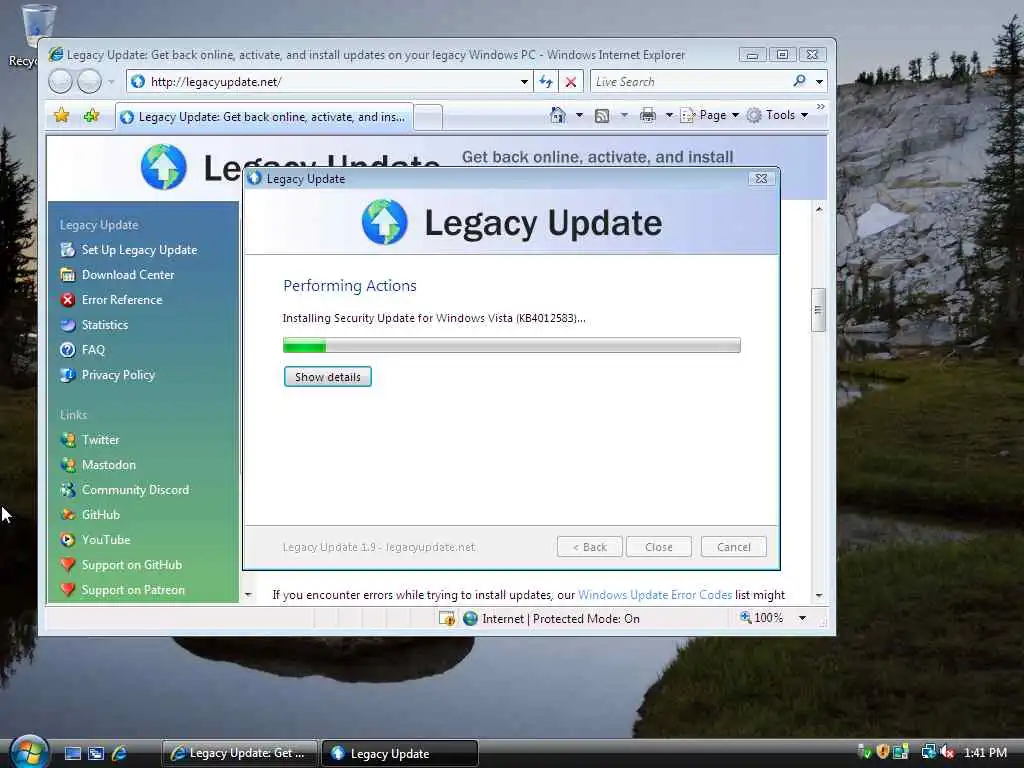
Task: Open Support on GitHub link
Action: (x=132, y=565)
